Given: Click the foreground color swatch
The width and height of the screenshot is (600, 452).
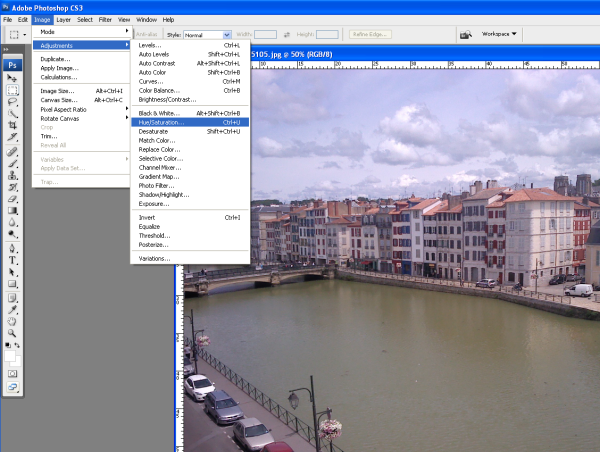Looking at the screenshot, I should pos(10,353).
